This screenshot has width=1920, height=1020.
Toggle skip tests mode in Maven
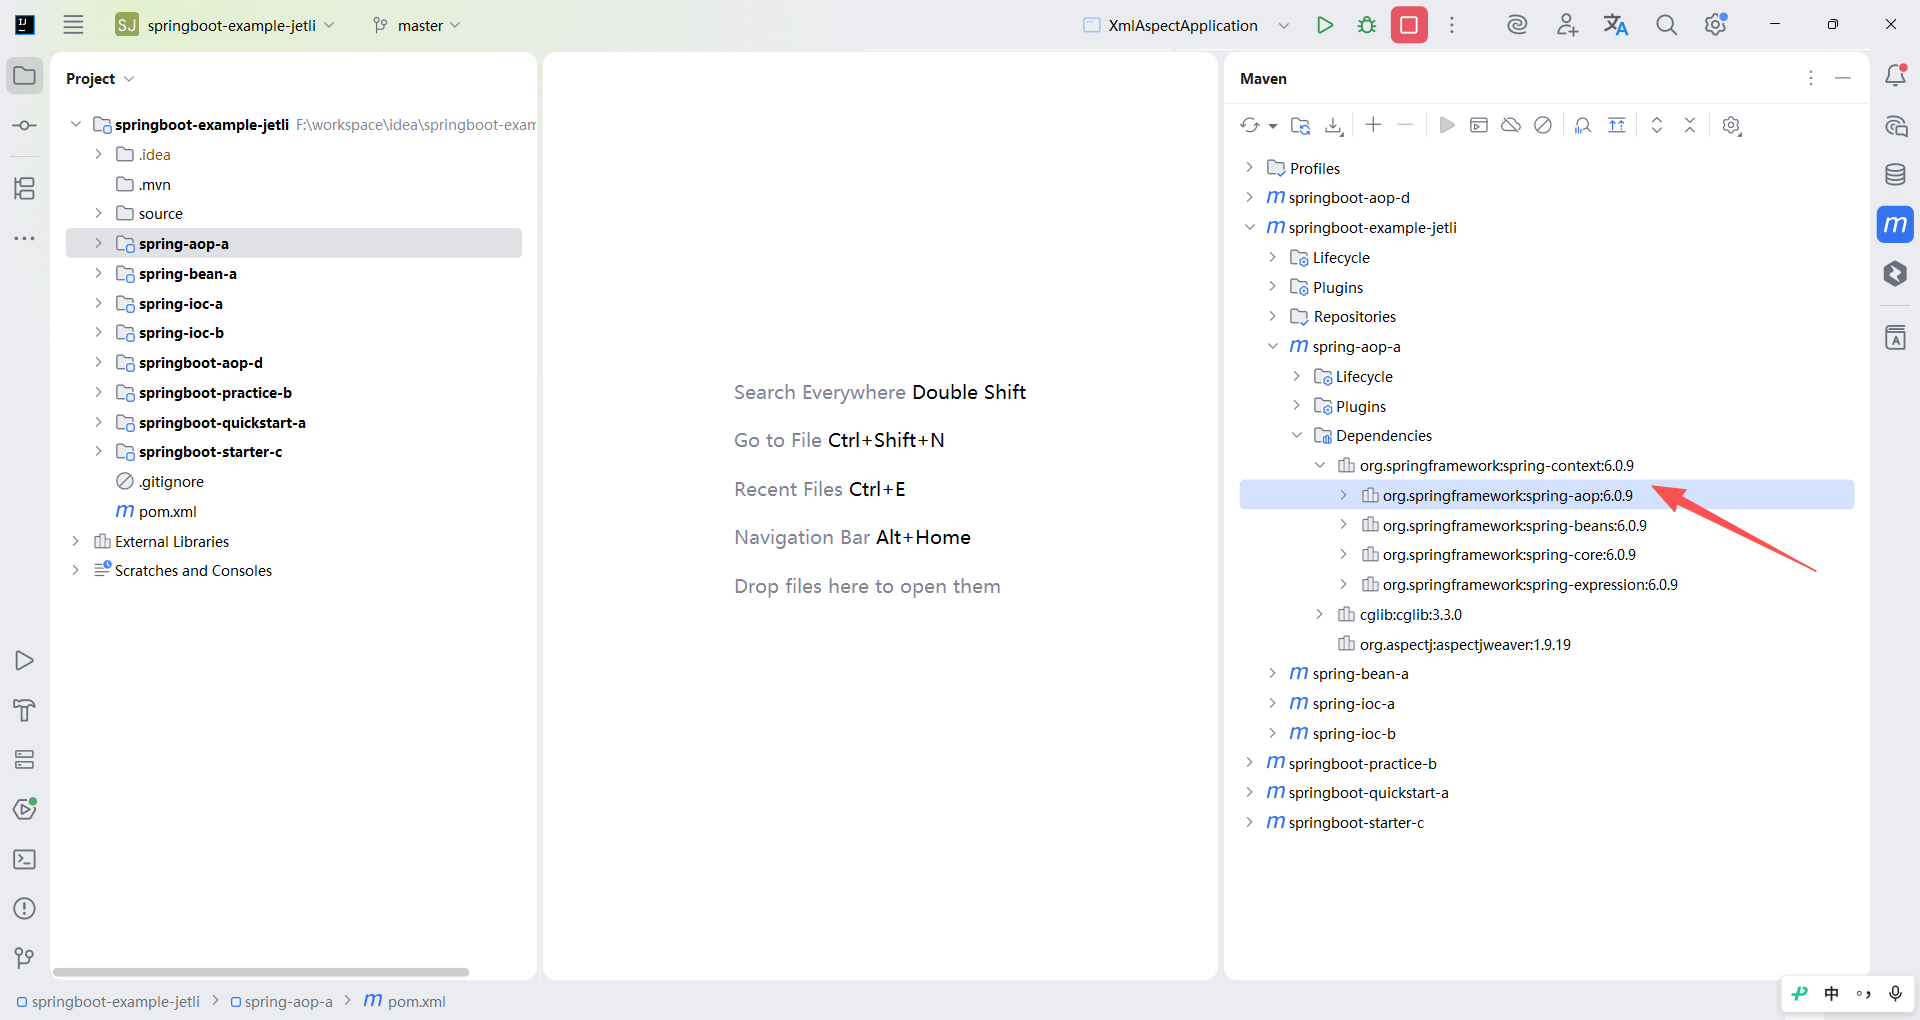click(x=1543, y=125)
